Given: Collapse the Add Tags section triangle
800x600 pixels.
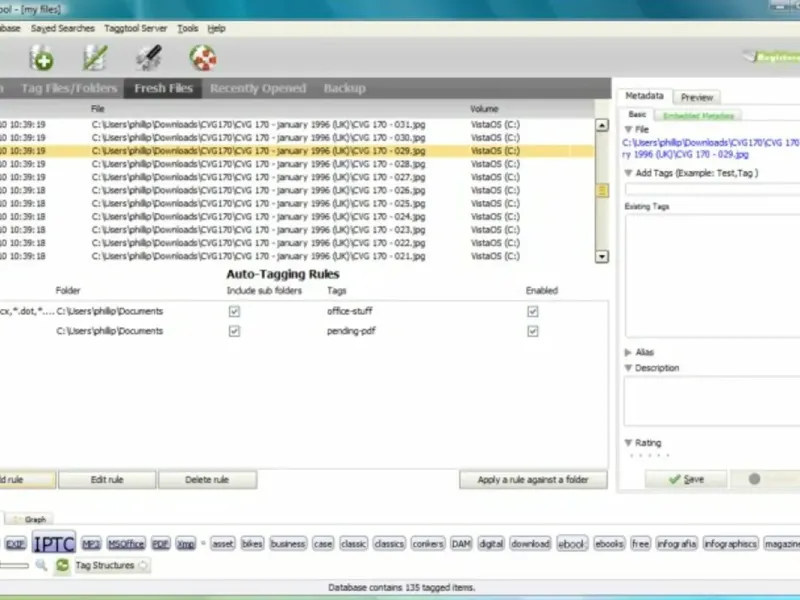Looking at the screenshot, I should click(629, 173).
